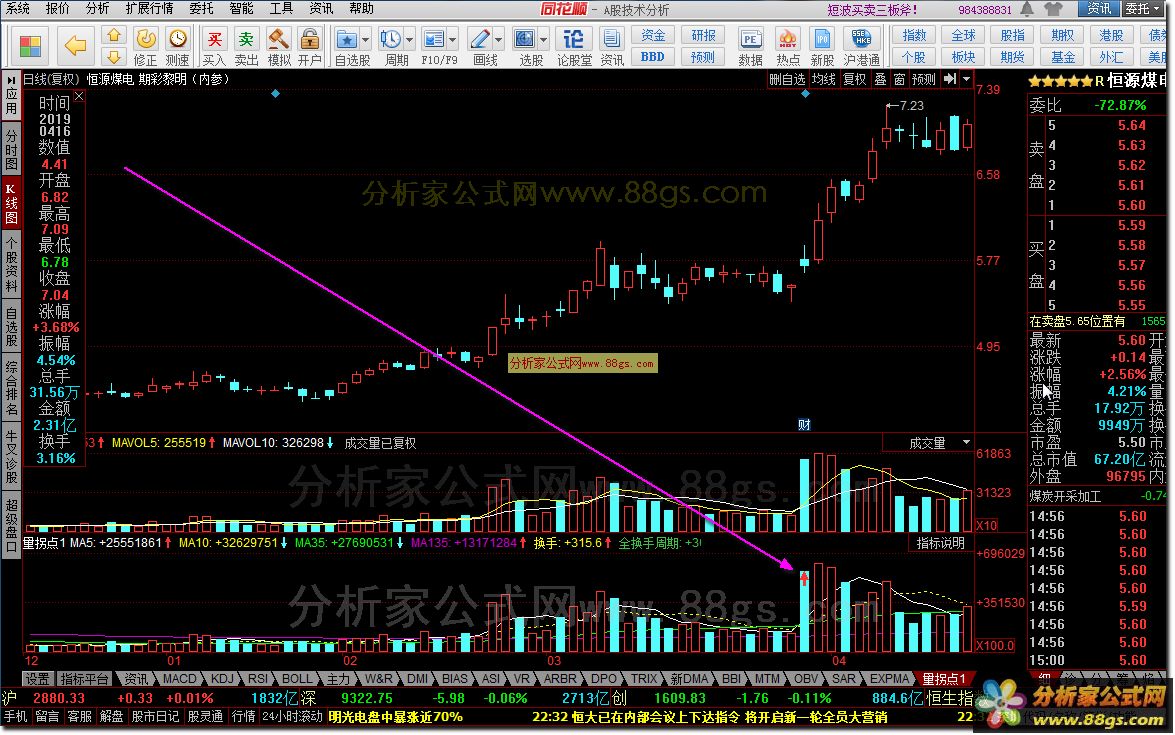The height and width of the screenshot is (735, 1175).
Task: Click the 测速 clock icon
Action: 178,39
